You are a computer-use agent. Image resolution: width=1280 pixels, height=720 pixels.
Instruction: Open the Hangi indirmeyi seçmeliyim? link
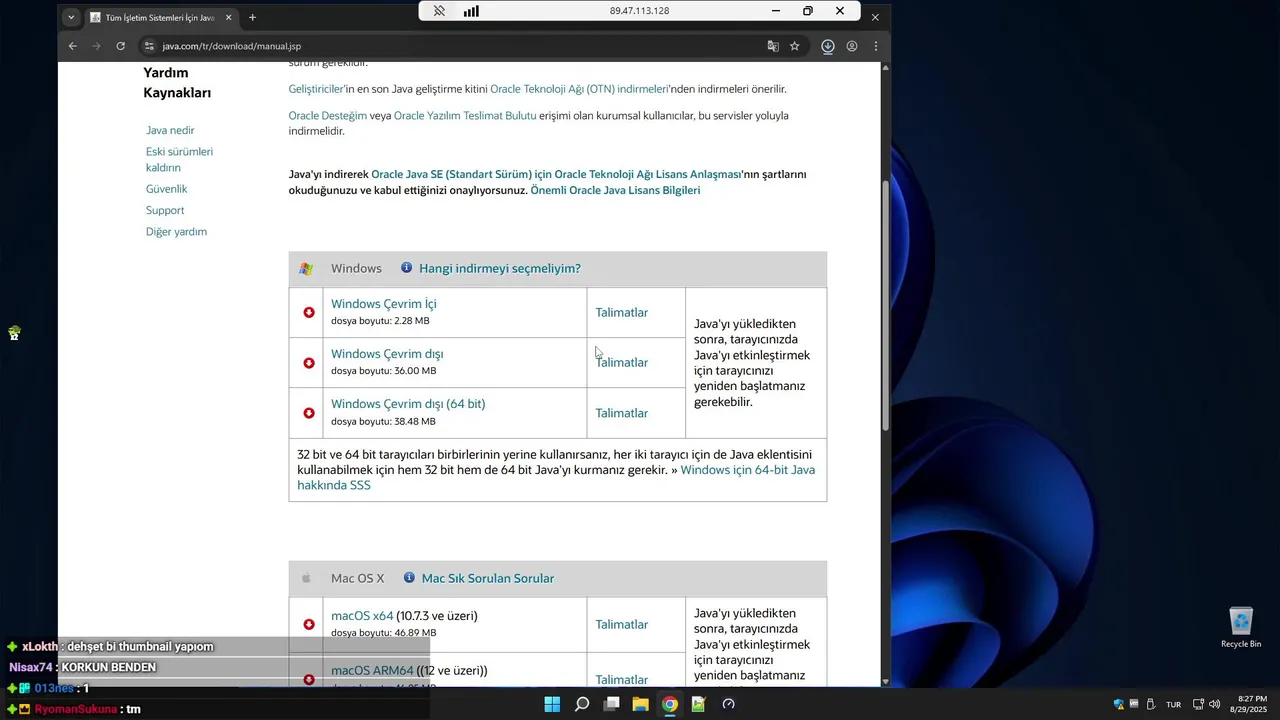[x=500, y=268]
